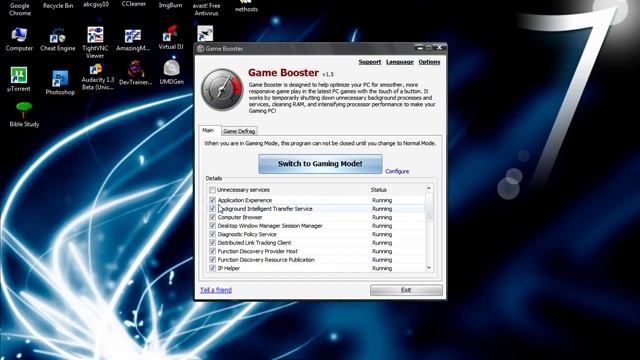Image resolution: width=640 pixels, height=360 pixels.
Task: Click the Status column header
Action: (378, 190)
